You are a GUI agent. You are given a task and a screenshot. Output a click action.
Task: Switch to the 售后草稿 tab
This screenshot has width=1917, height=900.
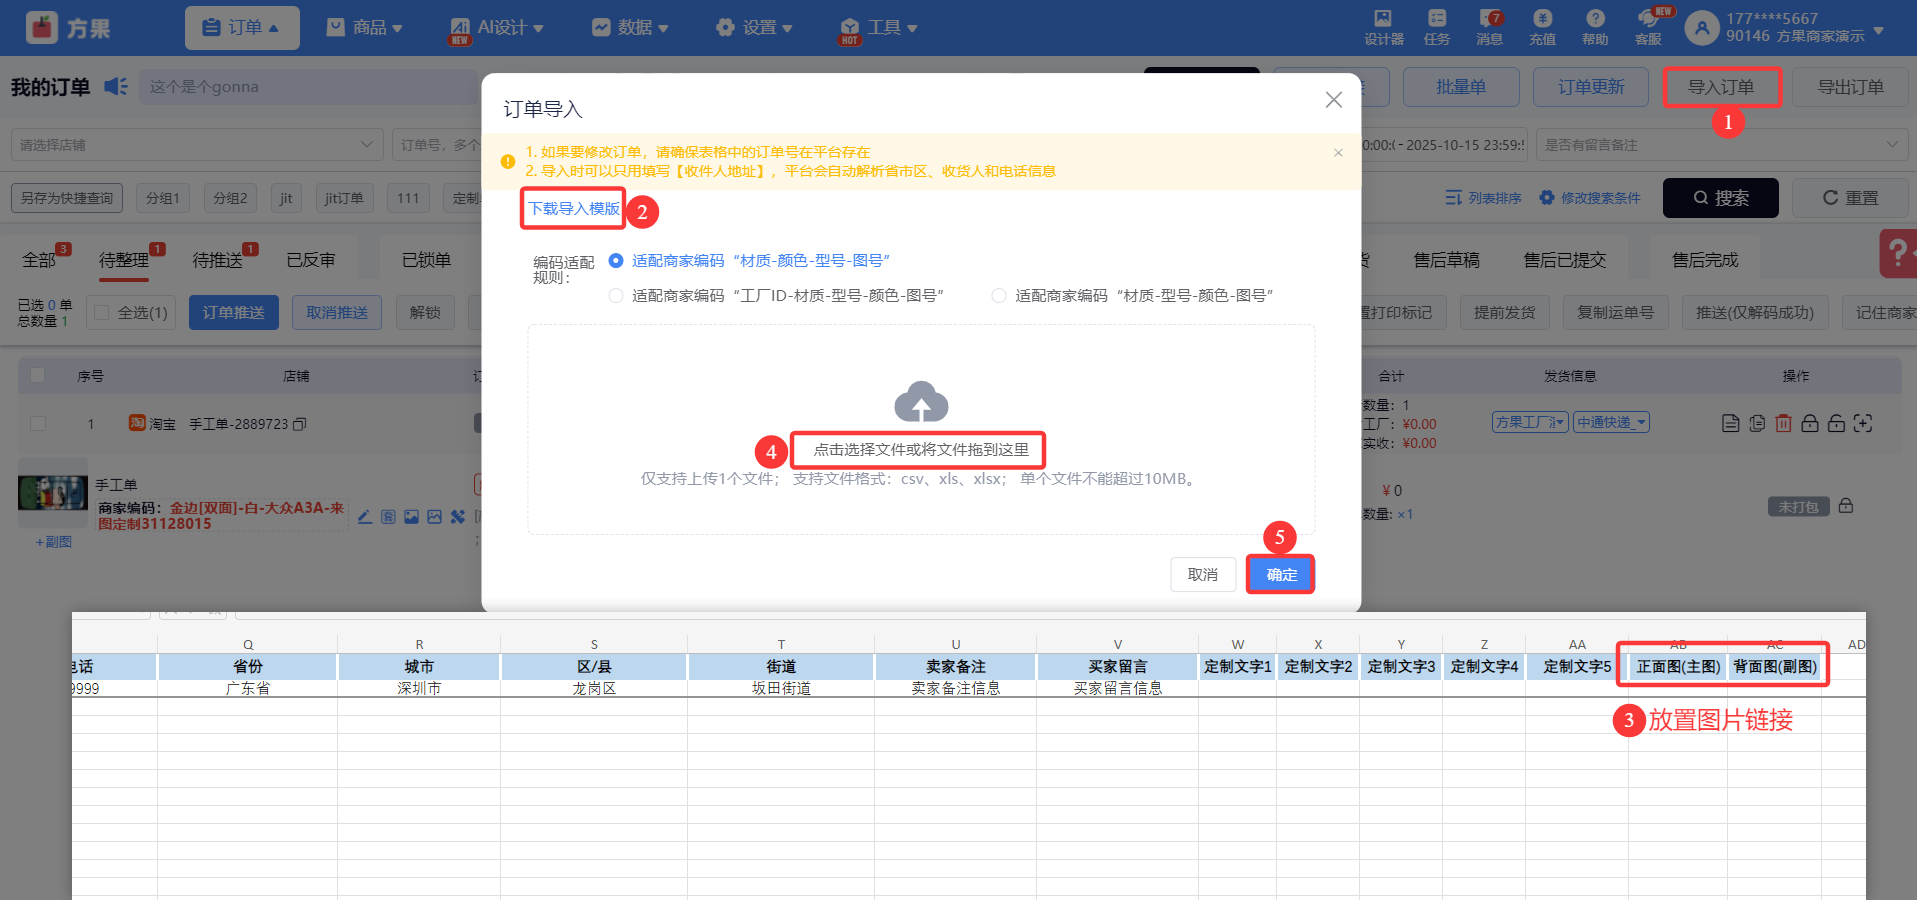[x=1446, y=260]
